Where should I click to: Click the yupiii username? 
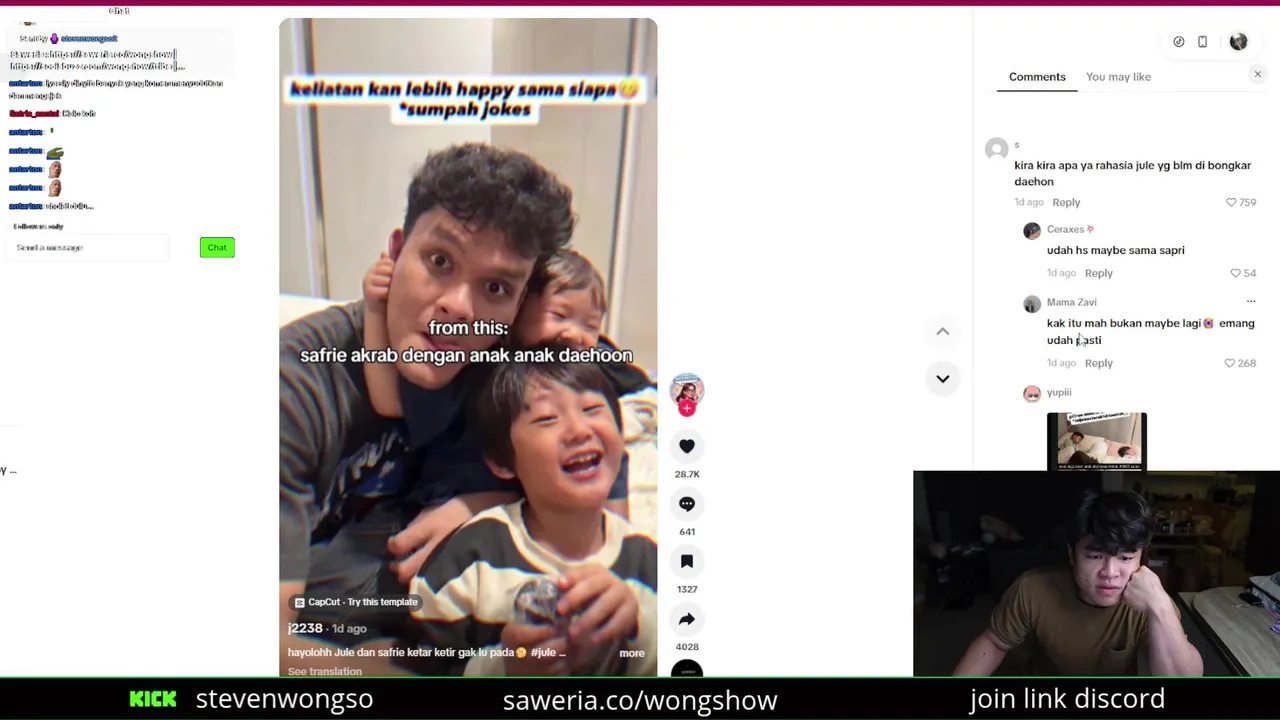1059,392
